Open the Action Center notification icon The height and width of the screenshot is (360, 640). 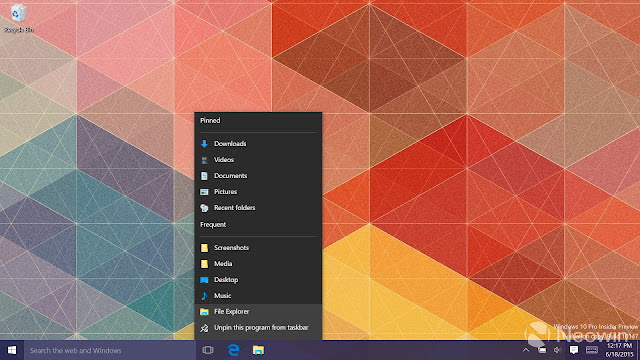pyautogui.click(x=574, y=350)
